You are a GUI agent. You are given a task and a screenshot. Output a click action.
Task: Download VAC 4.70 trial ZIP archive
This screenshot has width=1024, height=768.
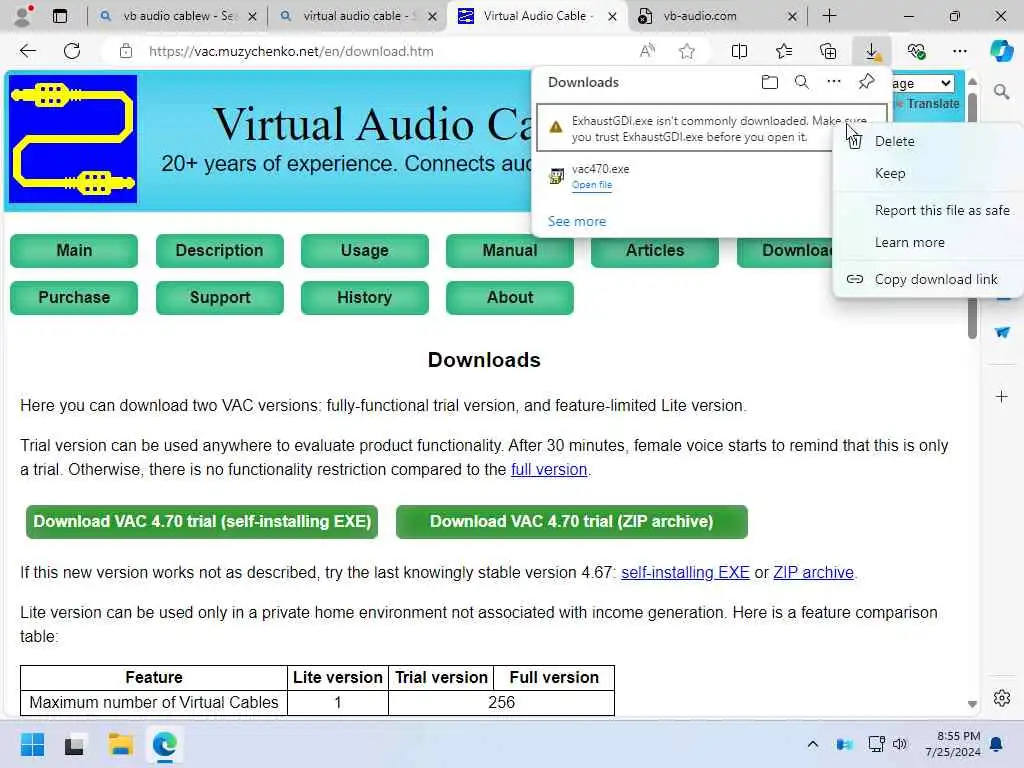coord(571,521)
